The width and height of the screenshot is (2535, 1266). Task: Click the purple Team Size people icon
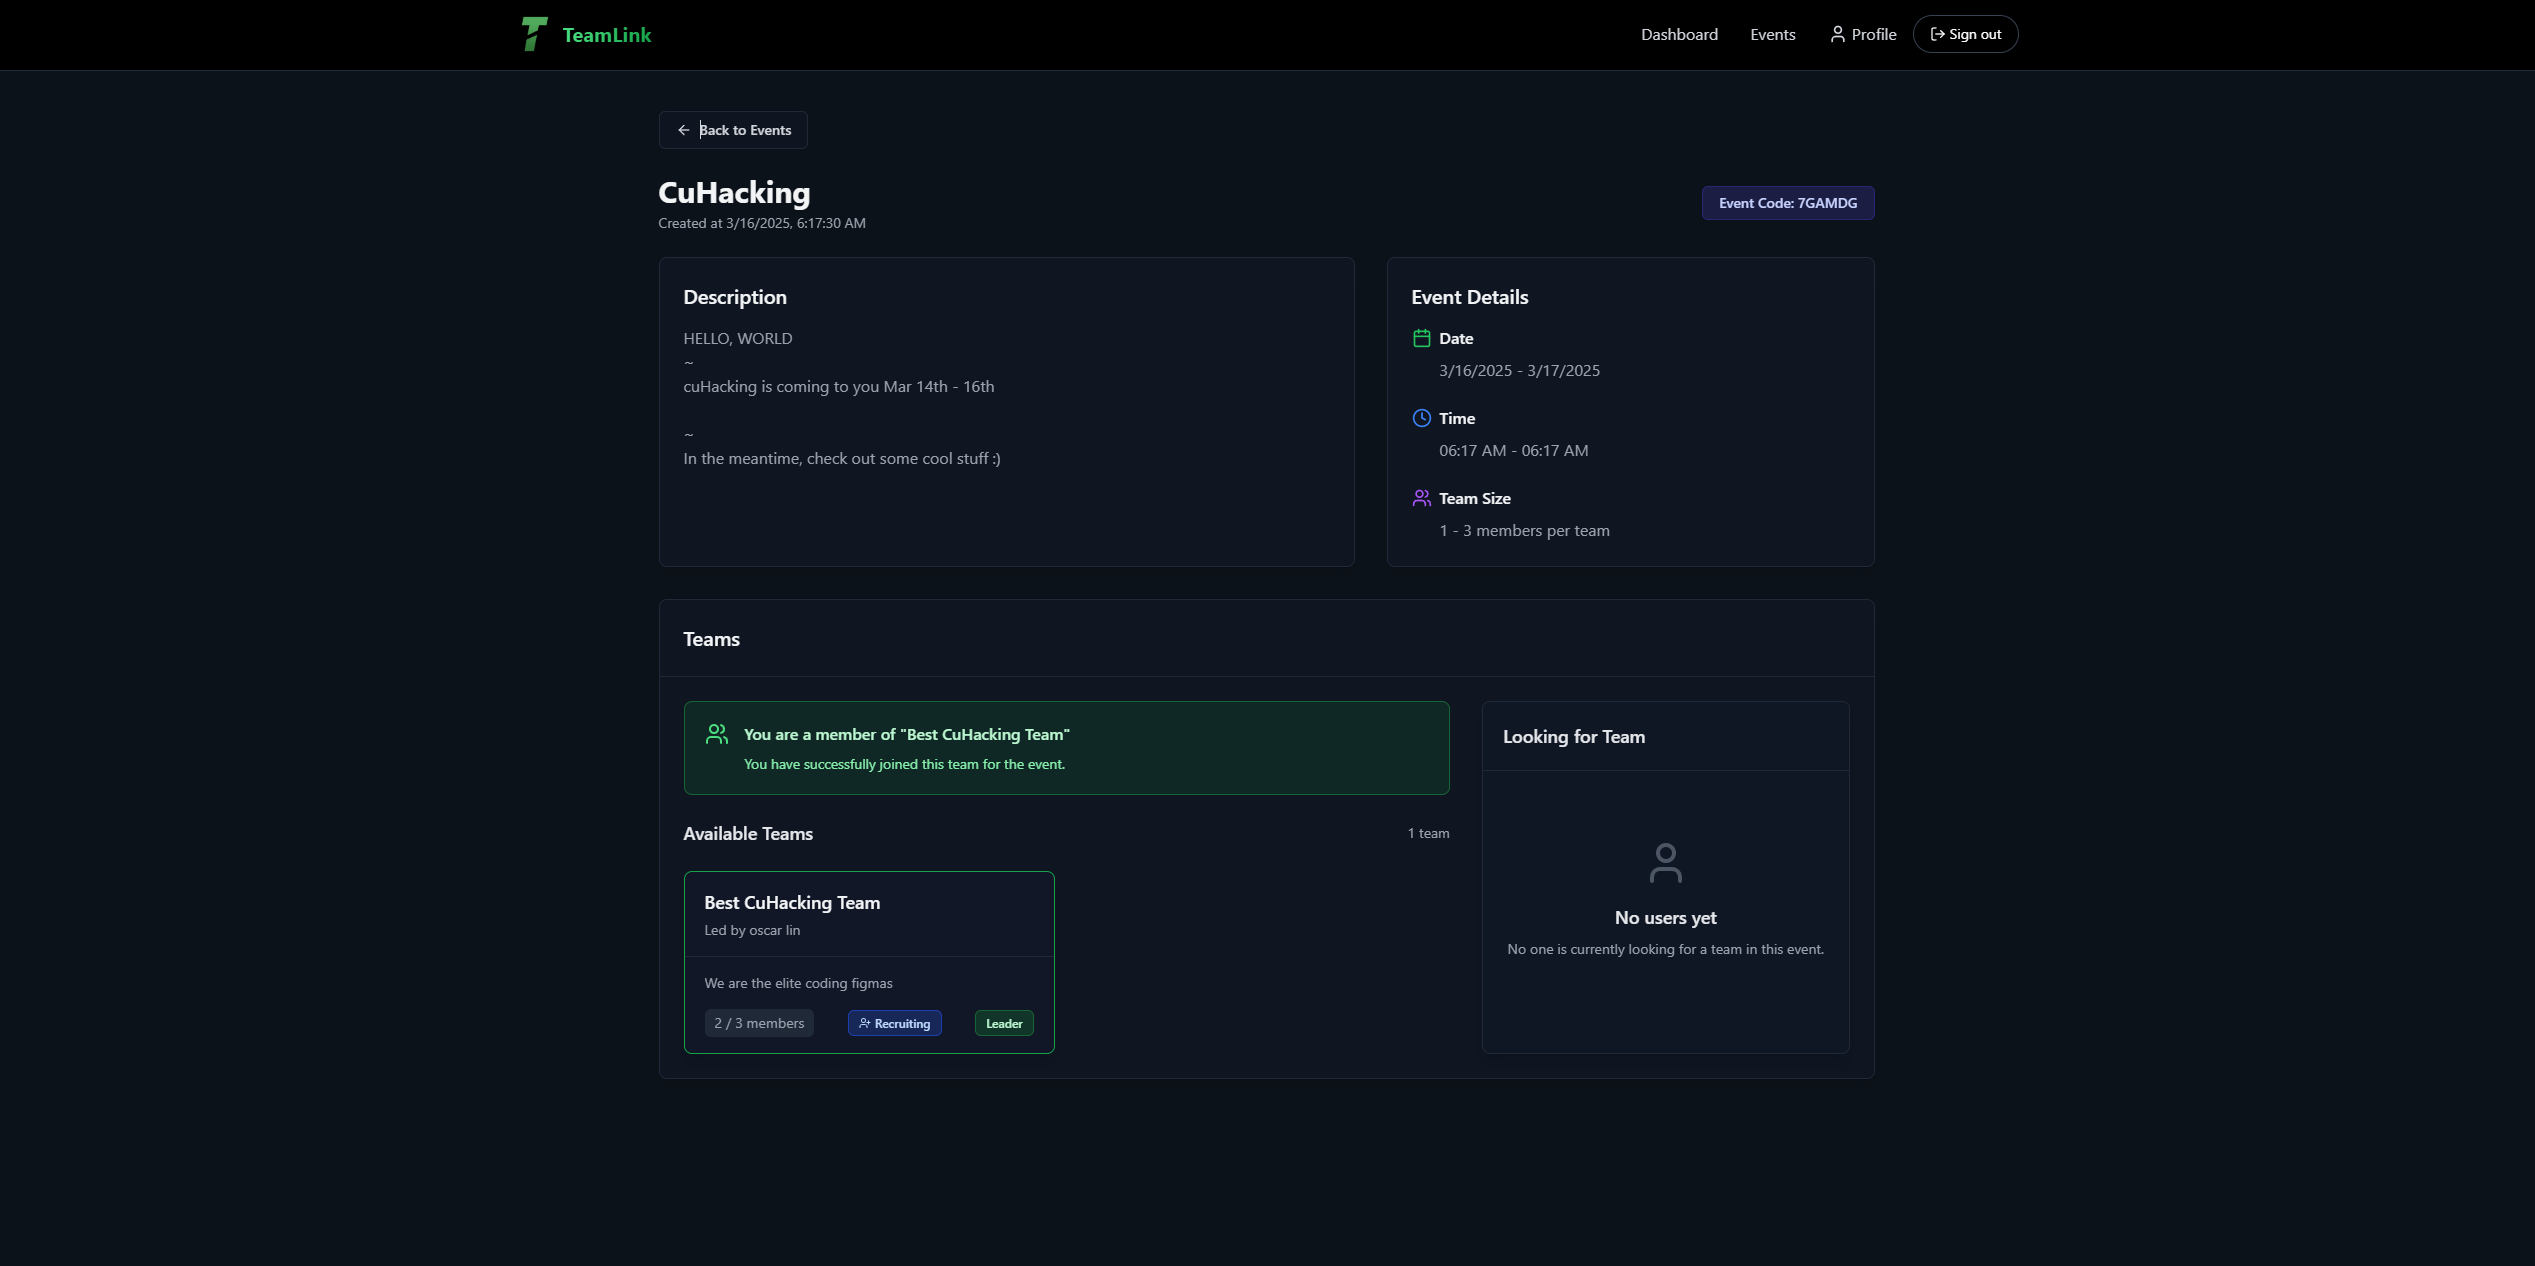coord(1421,498)
